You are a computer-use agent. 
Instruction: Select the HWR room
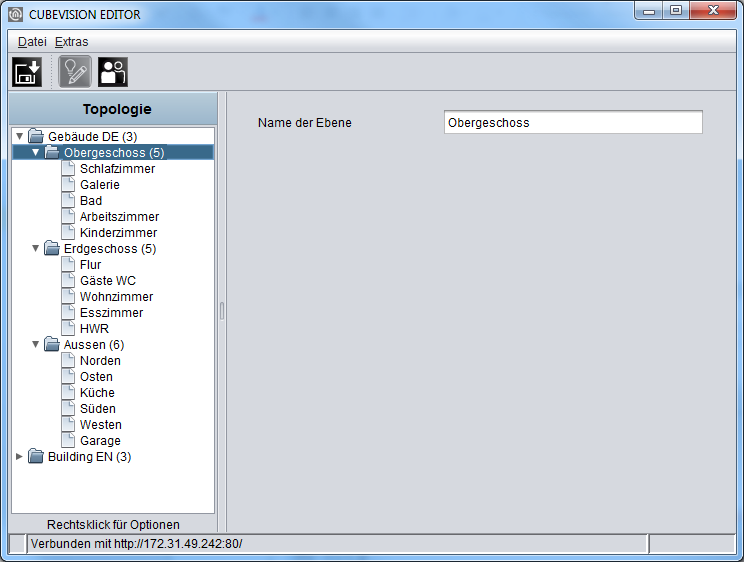pos(94,328)
